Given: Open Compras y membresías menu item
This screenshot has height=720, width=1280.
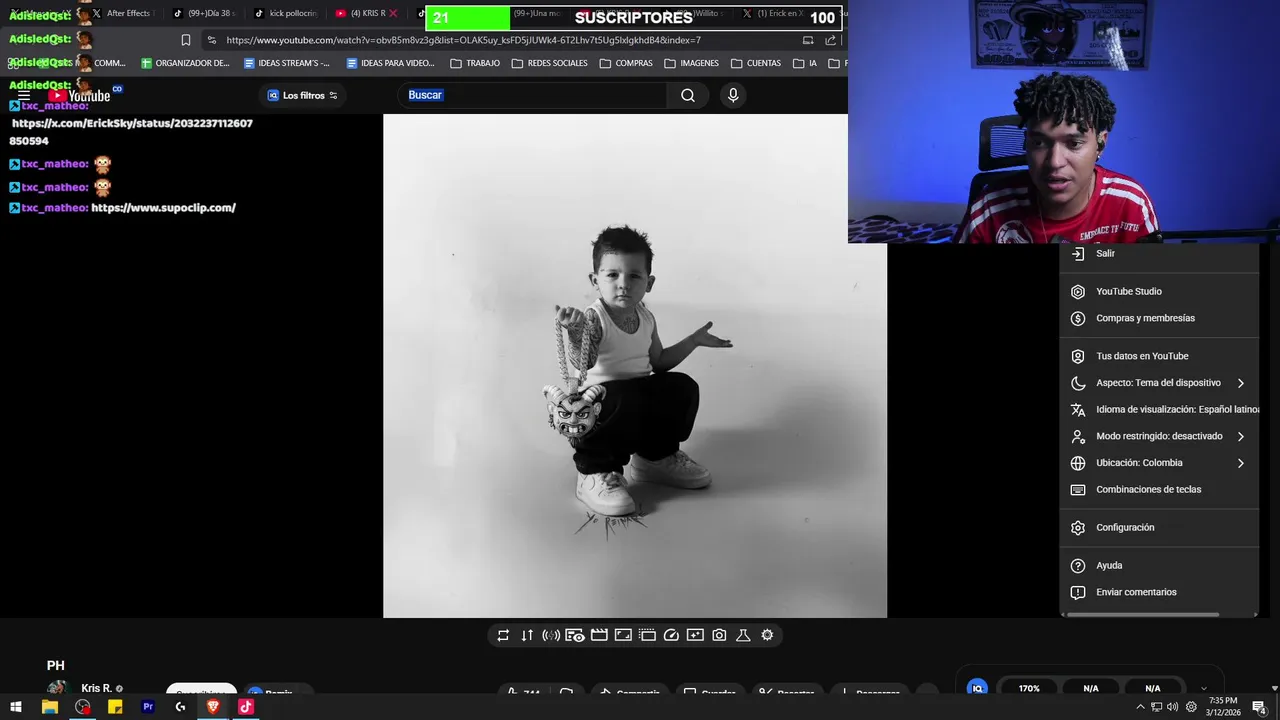Looking at the screenshot, I should (1160, 319).
